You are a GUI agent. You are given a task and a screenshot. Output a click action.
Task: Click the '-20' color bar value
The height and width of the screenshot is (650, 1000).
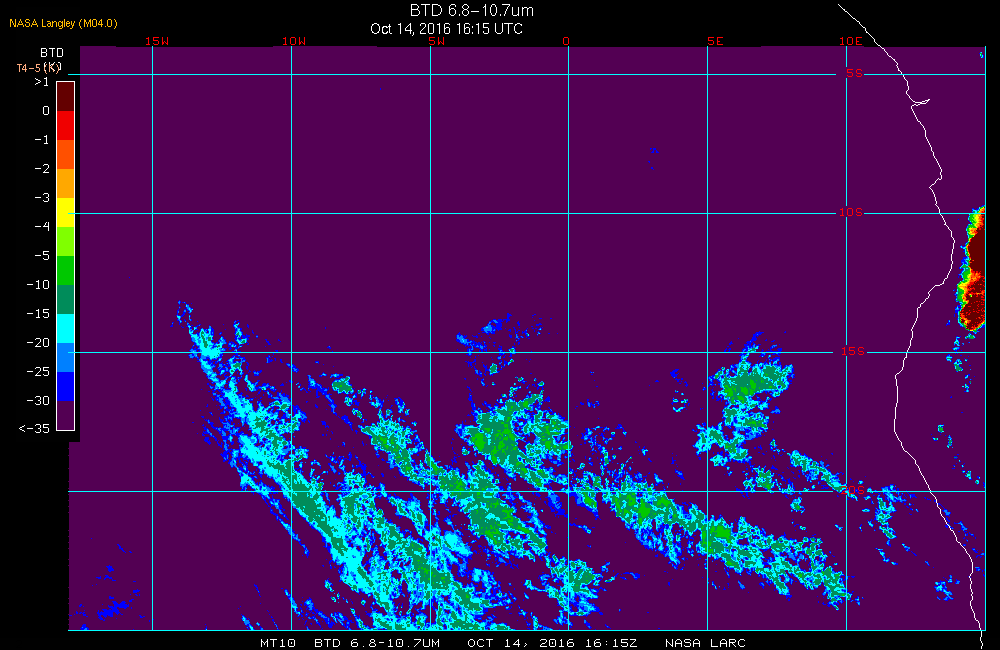38,343
